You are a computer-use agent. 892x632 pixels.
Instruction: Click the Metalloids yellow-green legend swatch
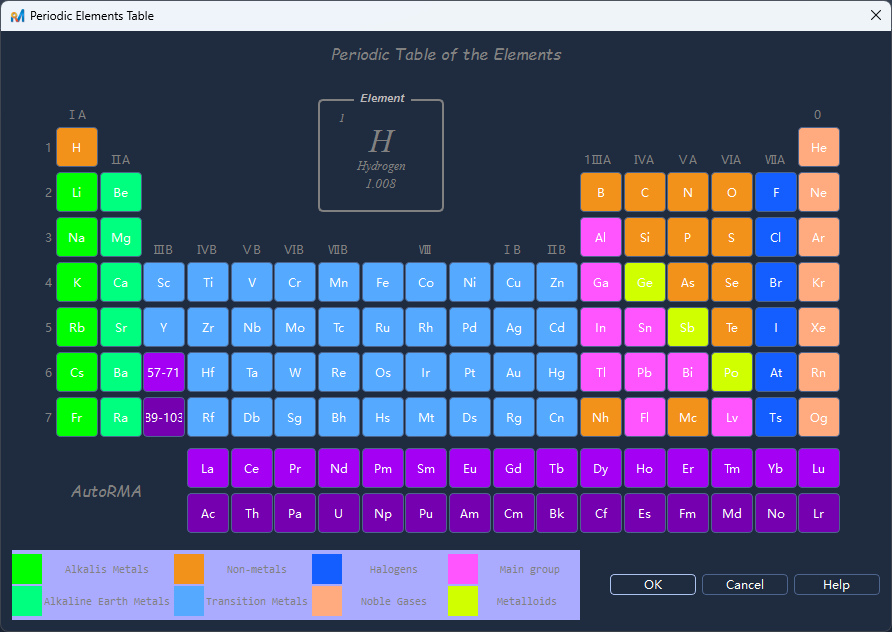click(463, 601)
